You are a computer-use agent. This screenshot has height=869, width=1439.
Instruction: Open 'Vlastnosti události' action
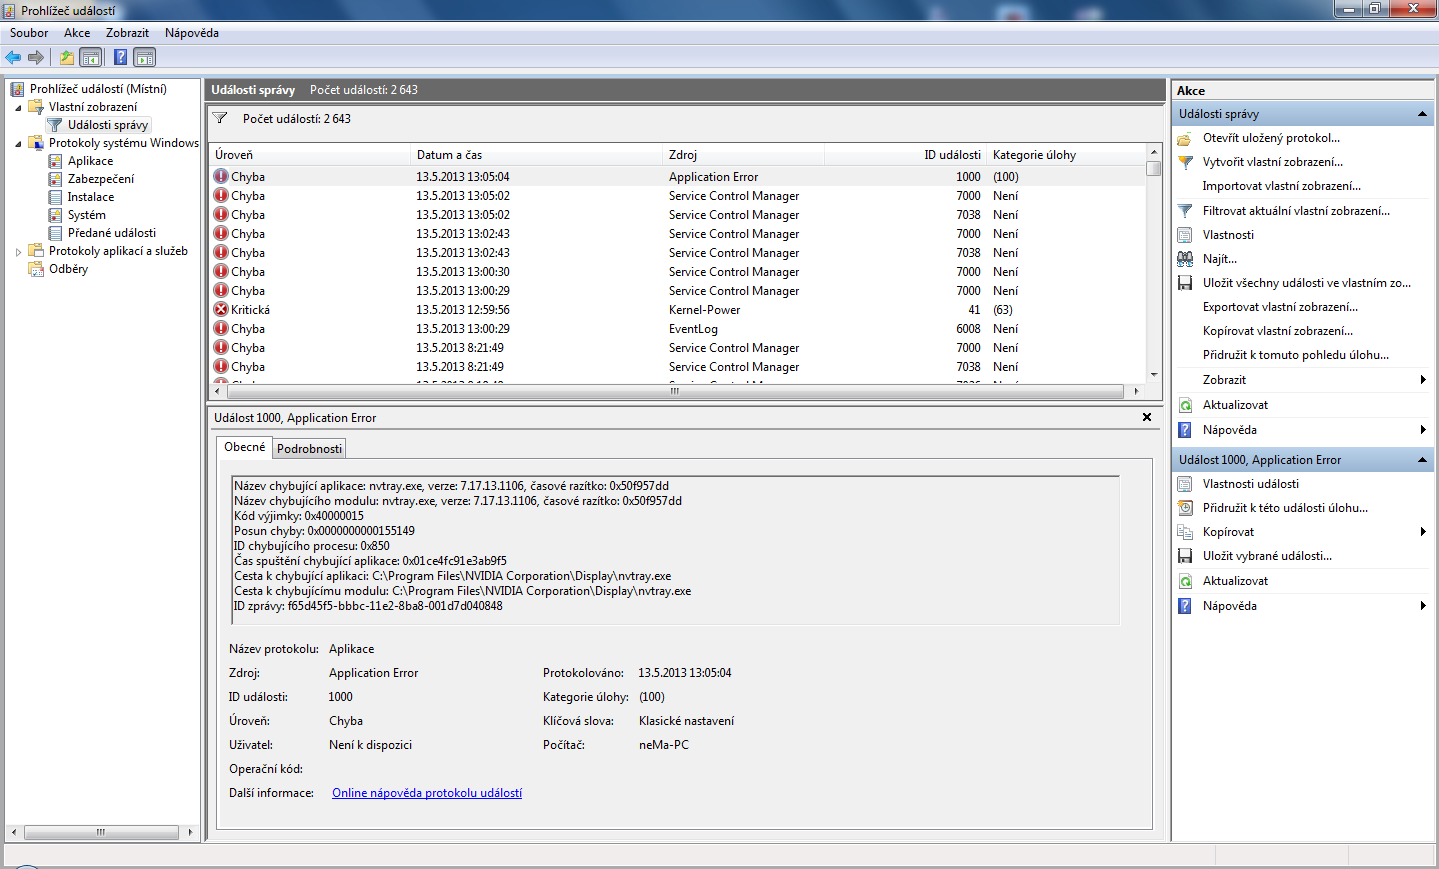1251,484
